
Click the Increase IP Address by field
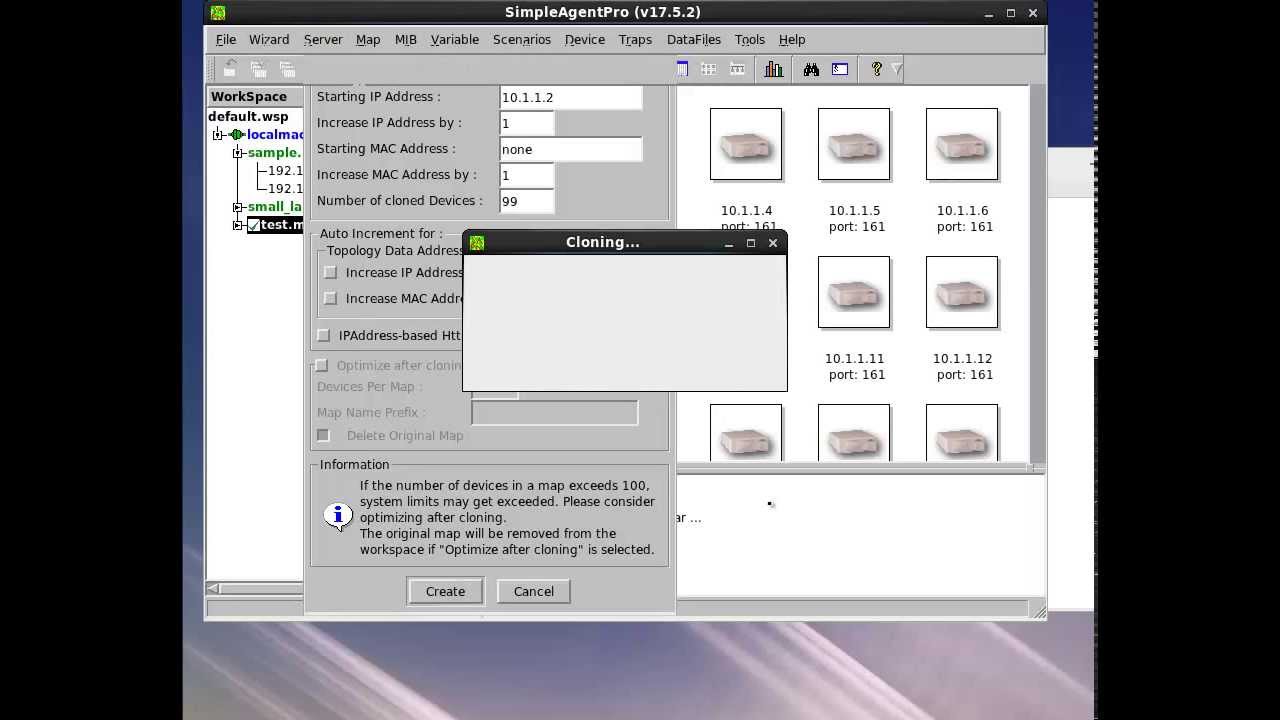527,123
